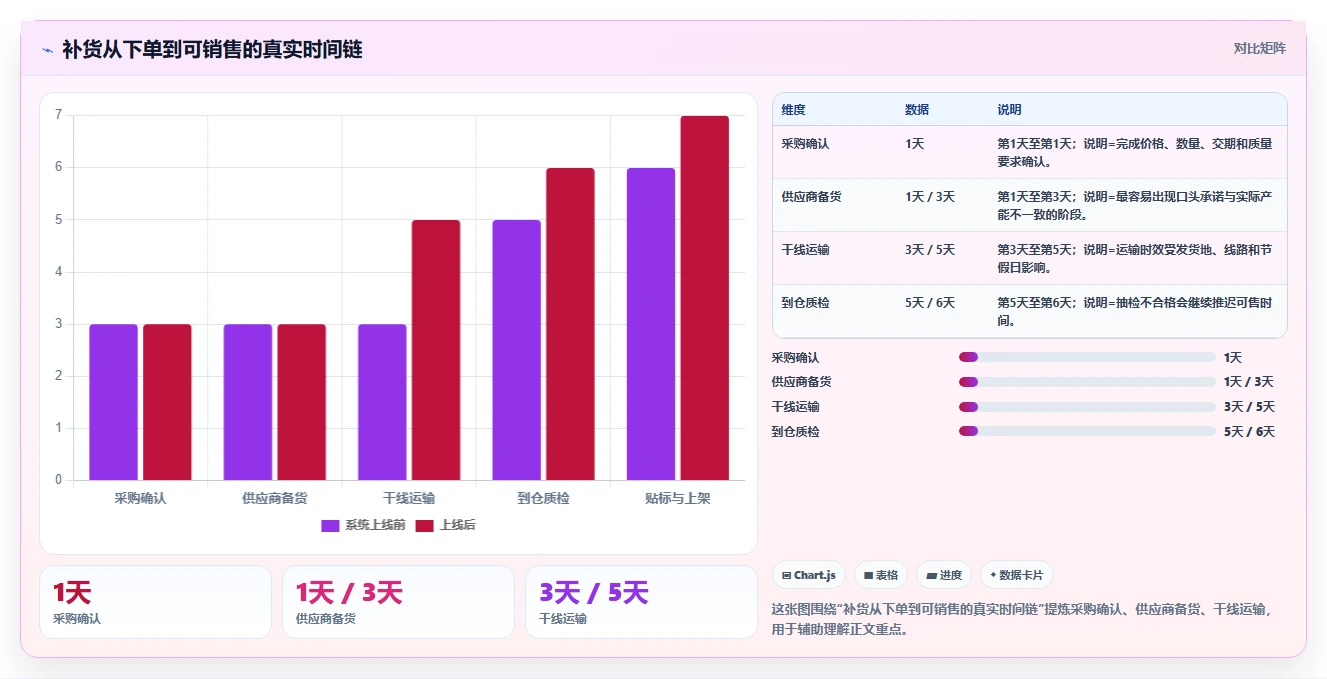Image resolution: width=1327 pixels, height=679 pixels.
Task: Click the description starting 第1天至第1天
Action: [1135, 152]
